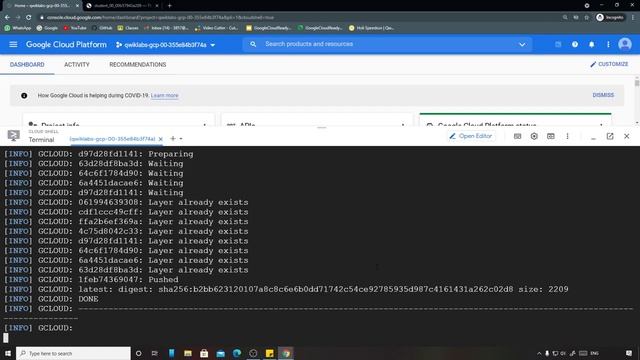Add a new Cloud Shell terminal tab
The image size is (640, 360).
click(x=173, y=139)
